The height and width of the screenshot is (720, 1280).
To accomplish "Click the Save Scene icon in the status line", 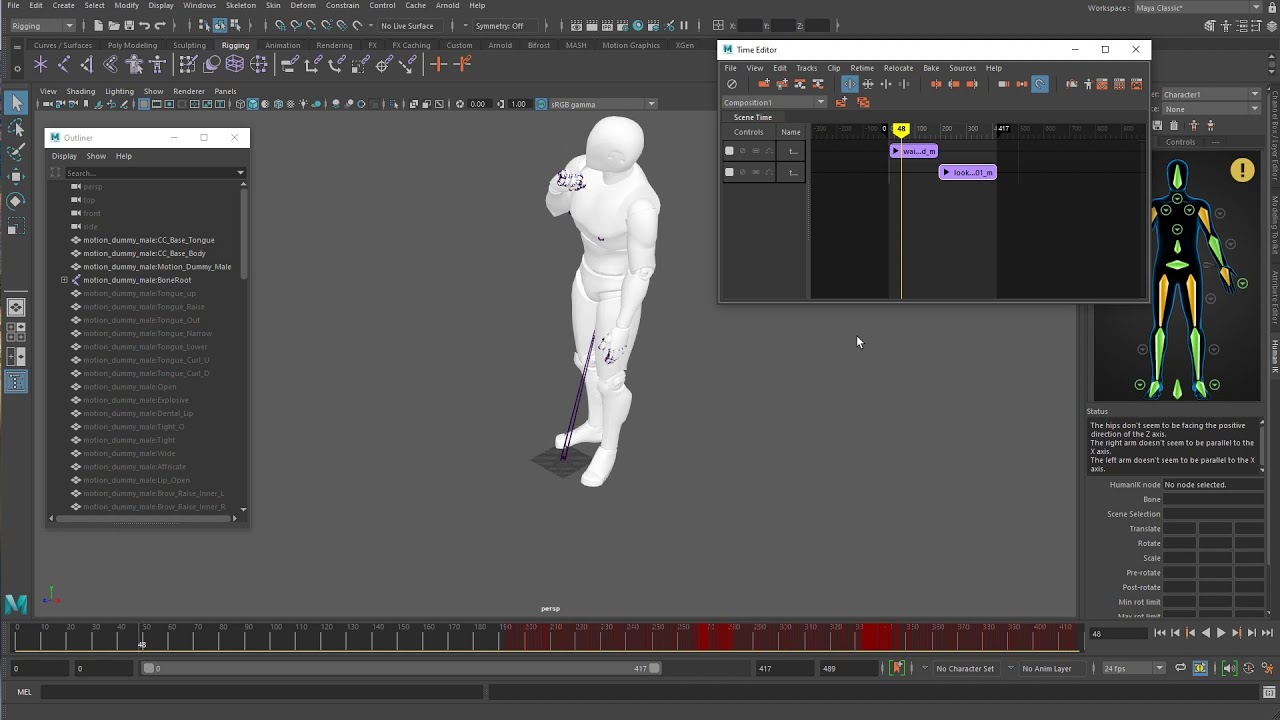I will pyautogui.click(x=129, y=26).
